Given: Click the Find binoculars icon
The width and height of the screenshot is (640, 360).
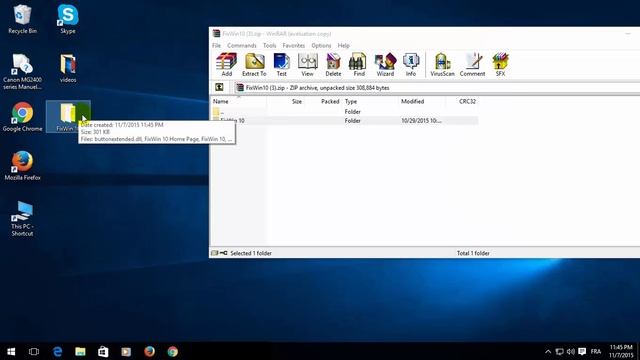Looking at the screenshot, I should click(359, 65).
